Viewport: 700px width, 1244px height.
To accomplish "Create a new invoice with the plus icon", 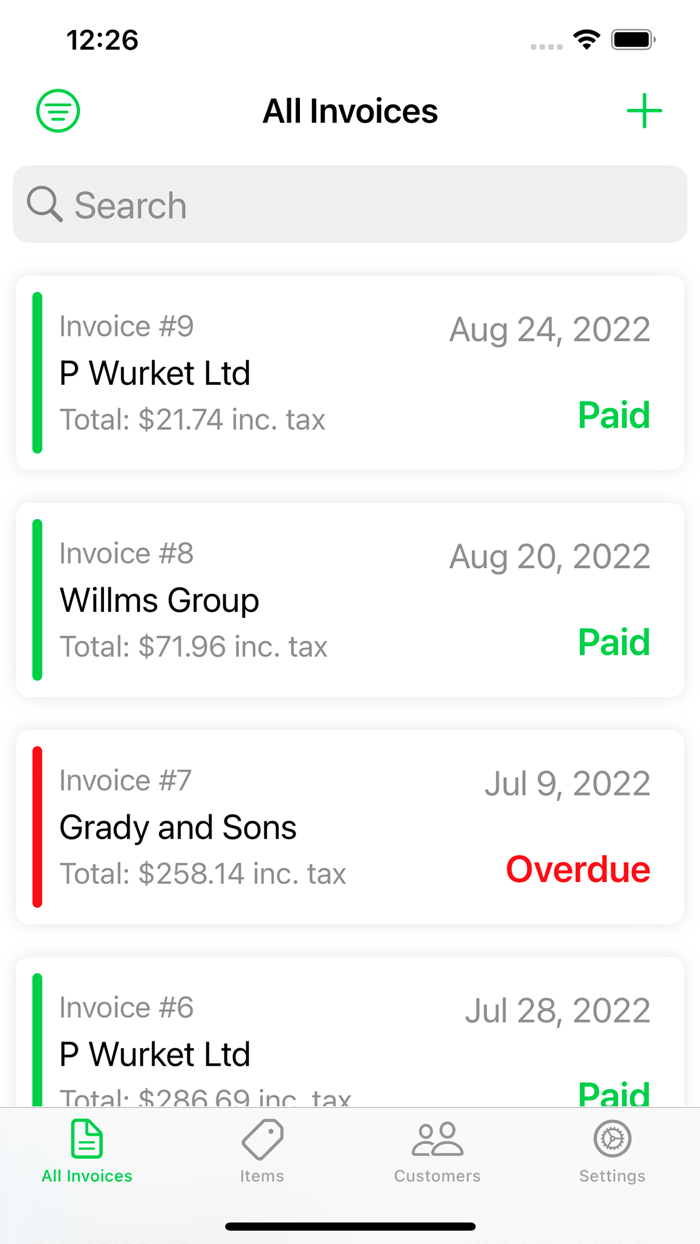I will [x=644, y=111].
